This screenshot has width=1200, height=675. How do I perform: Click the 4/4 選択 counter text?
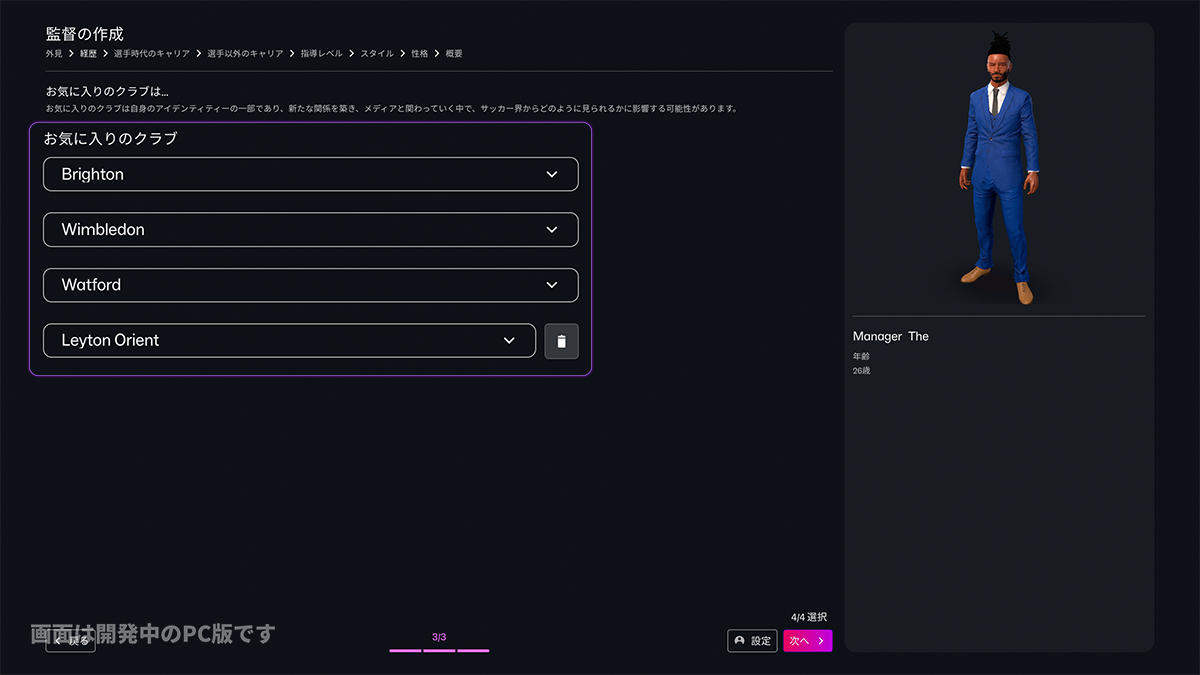click(809, 617)
